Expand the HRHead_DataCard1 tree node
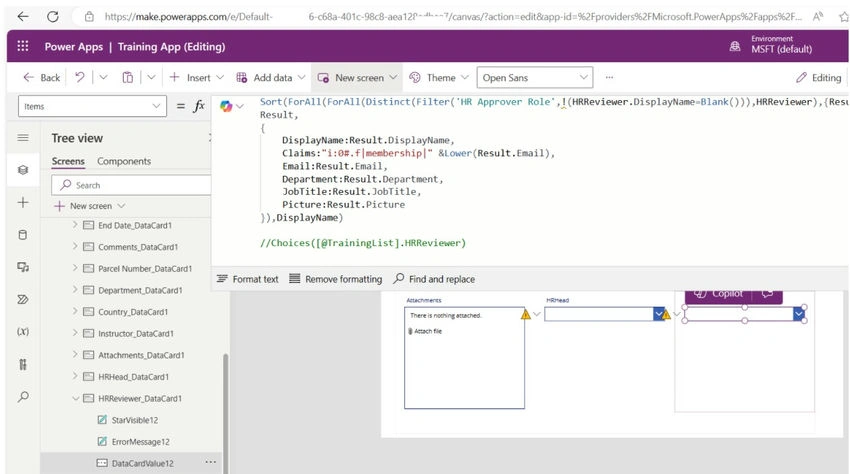Screen dimensions: 850x474 click(x=75, y=376)
